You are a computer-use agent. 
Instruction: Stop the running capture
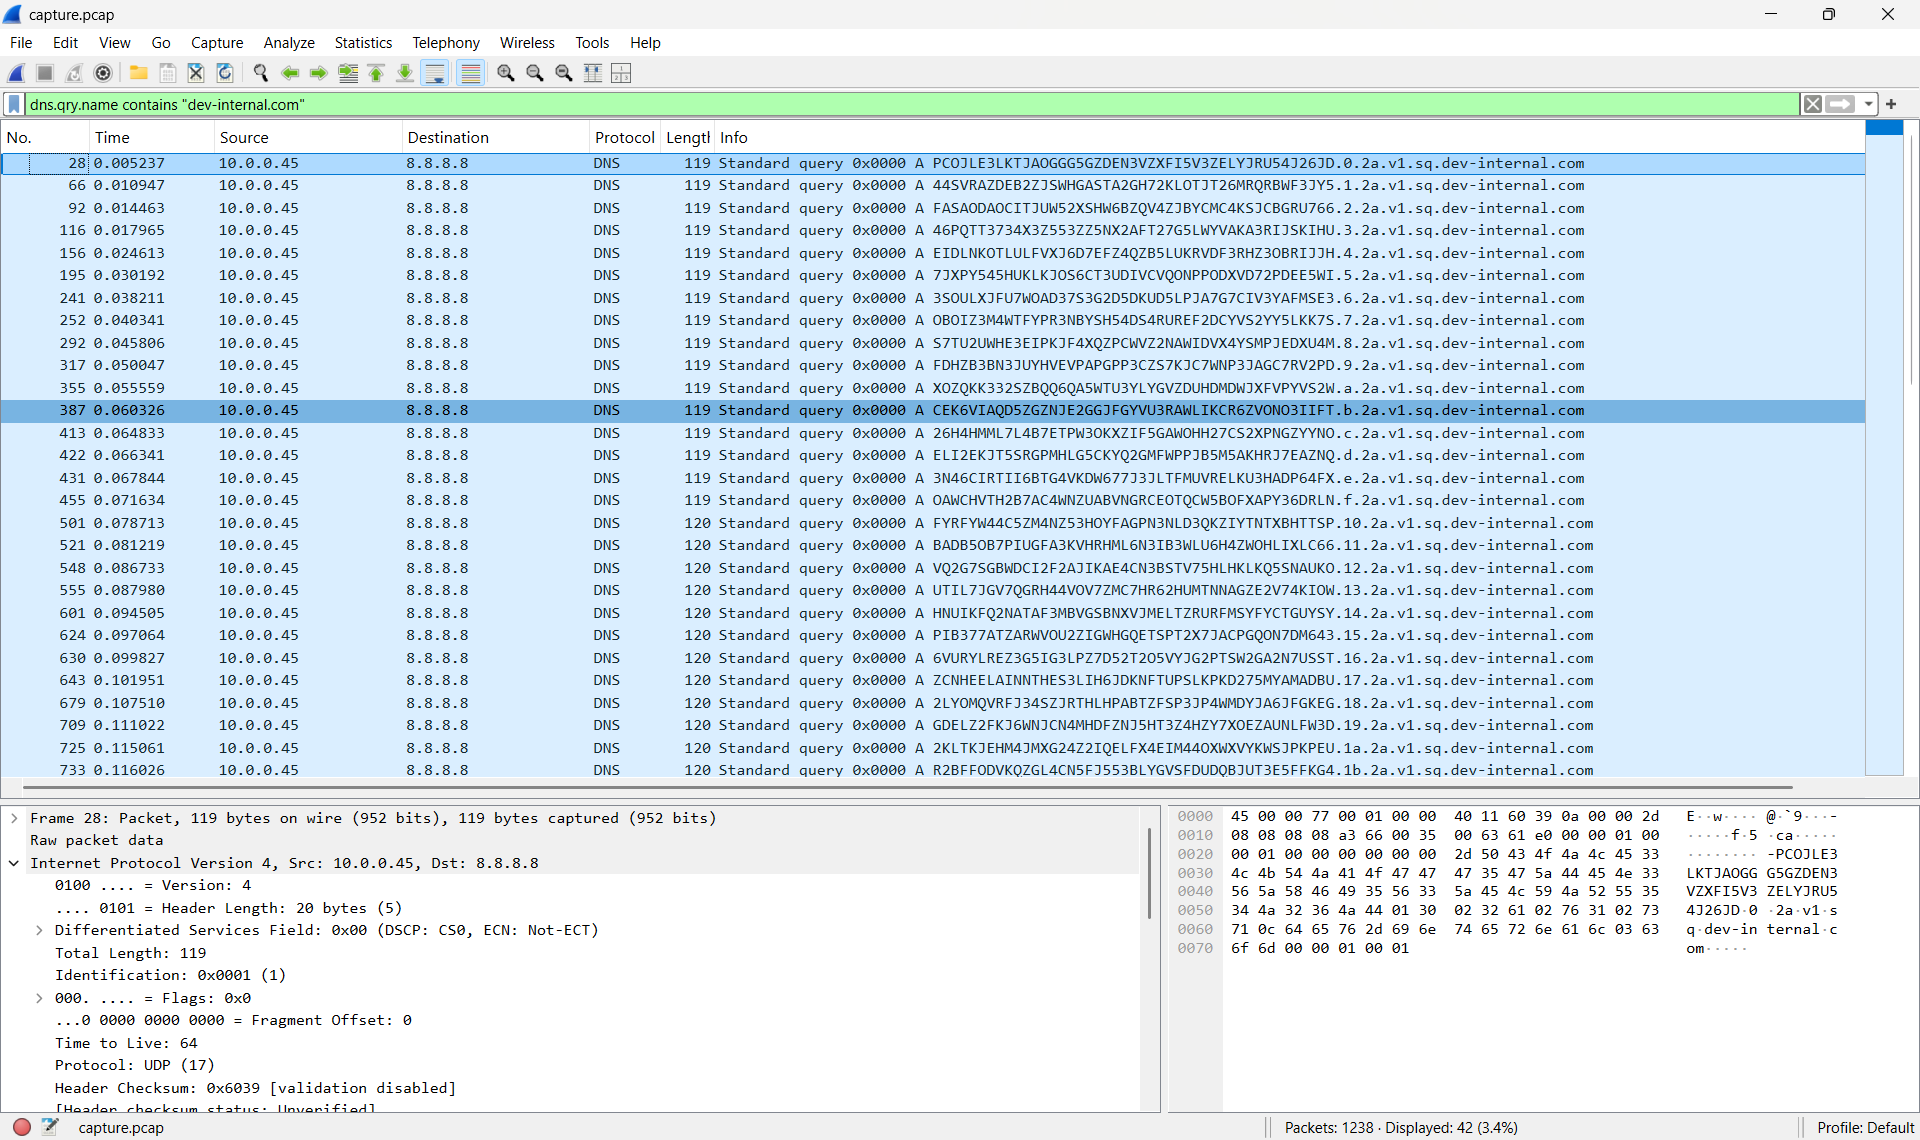[x=45, y=73]
